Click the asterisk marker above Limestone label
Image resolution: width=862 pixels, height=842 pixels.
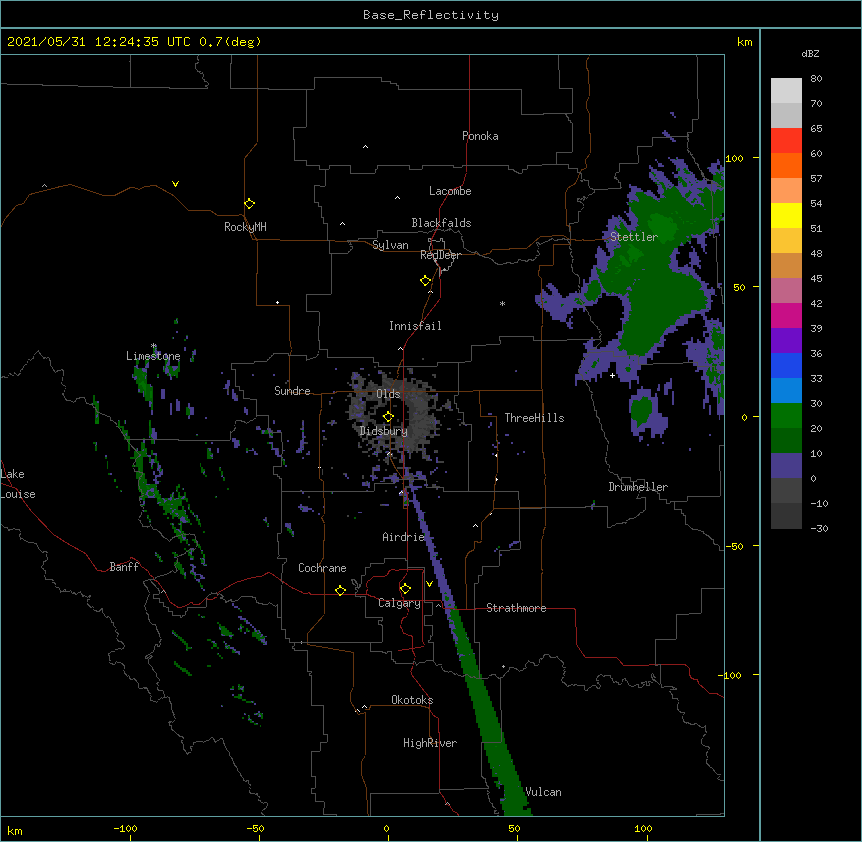pos(154,346)
